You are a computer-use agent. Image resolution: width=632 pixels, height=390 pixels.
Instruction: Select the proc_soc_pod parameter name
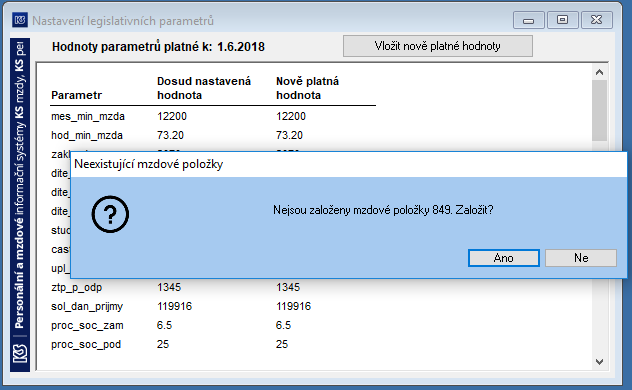(x=86, y=344)
